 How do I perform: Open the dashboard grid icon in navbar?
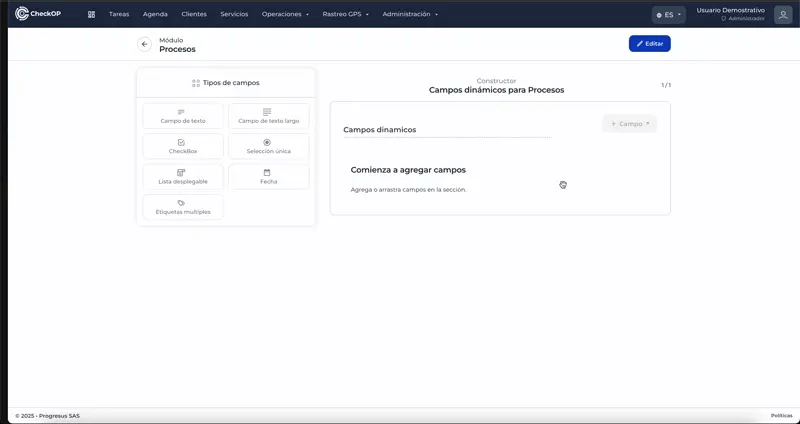[x=91, y=14]
